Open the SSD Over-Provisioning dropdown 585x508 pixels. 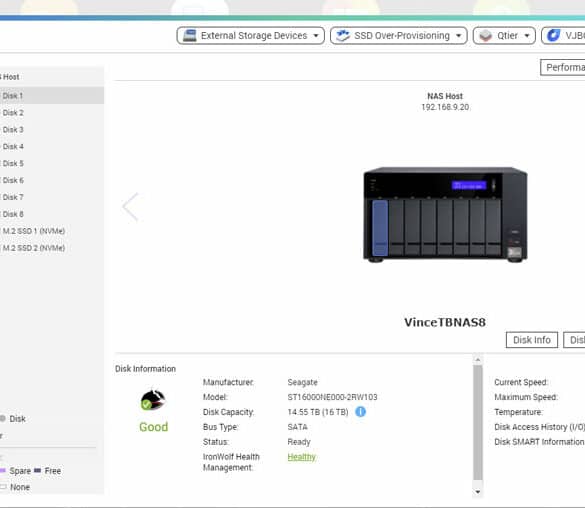tap(398, 35)
